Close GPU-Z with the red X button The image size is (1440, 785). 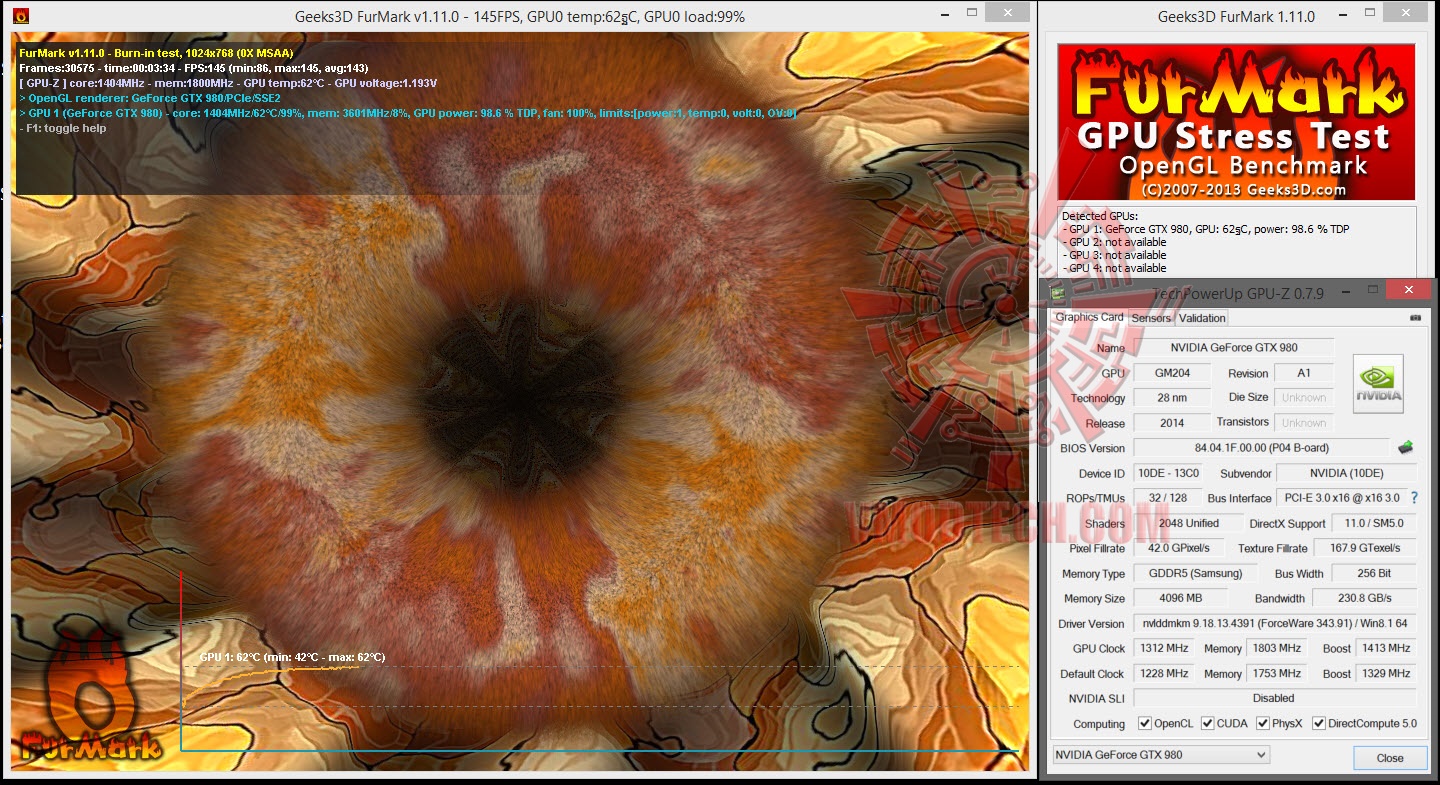(x=1408, y=290)
